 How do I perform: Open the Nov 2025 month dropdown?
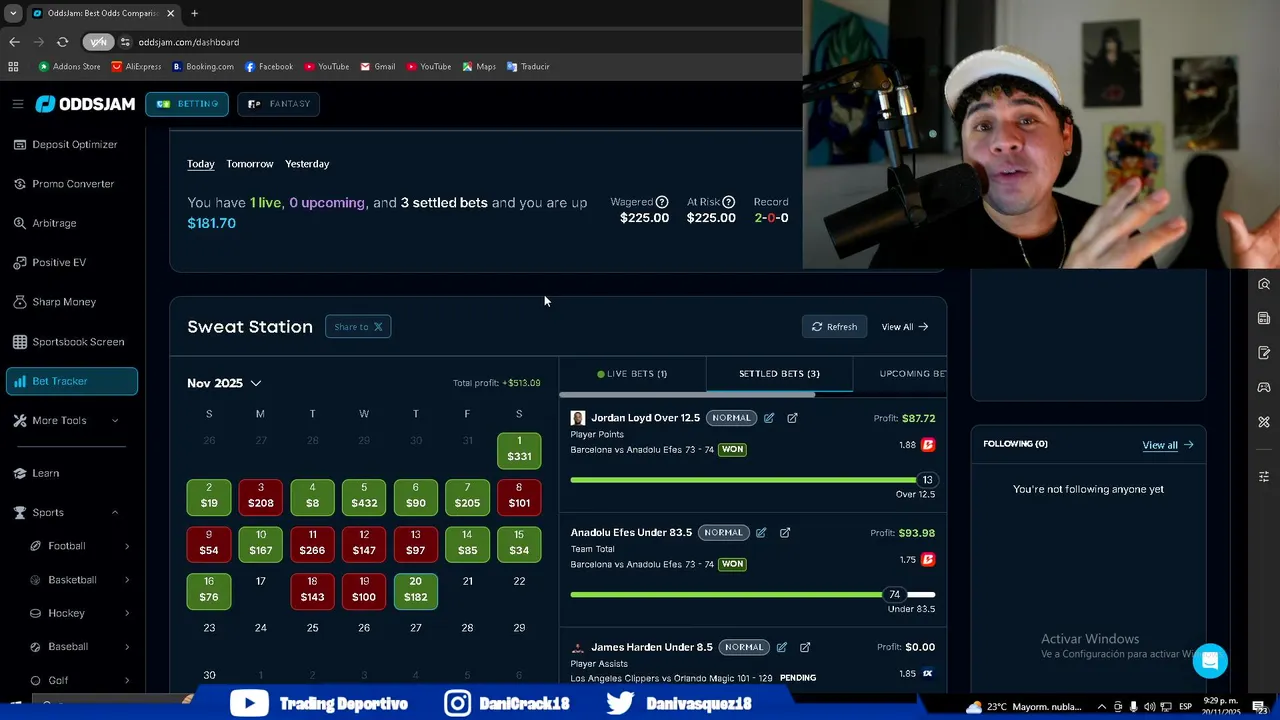pyautogui.click(x=224, y=383)
